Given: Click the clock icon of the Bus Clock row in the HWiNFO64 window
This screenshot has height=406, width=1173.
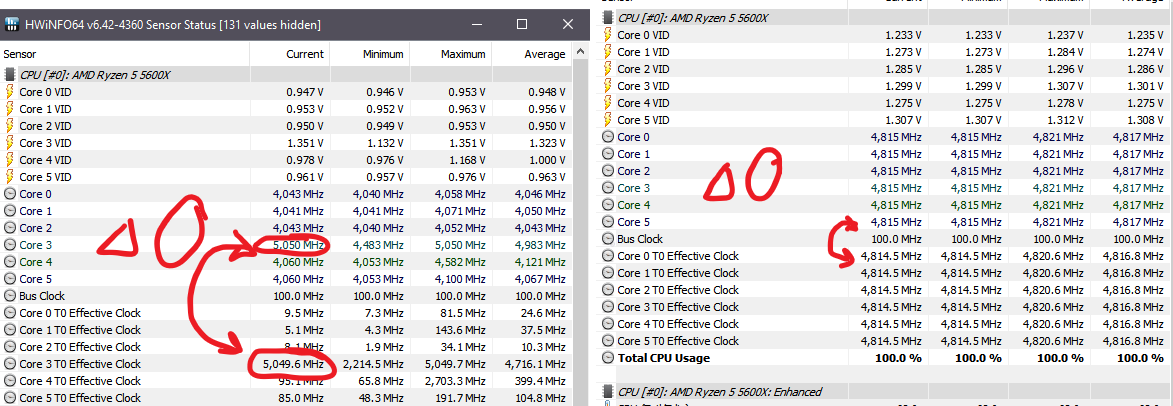Looking at the screenshot, I should 10,296.
